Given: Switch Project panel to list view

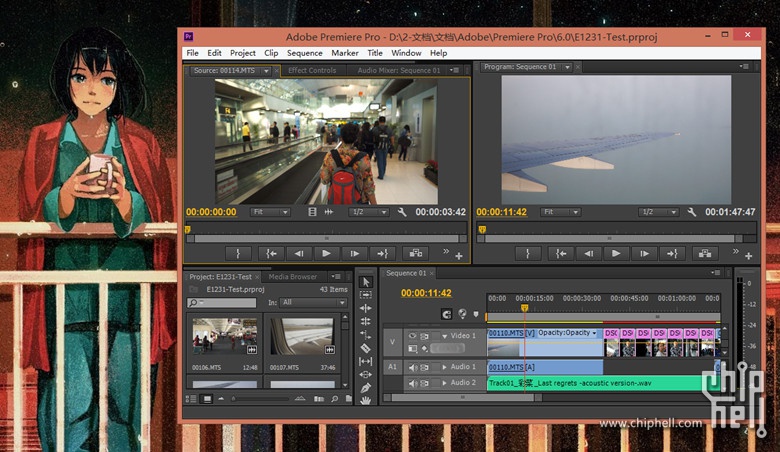Looking at the screenshot, I should 193,399.
